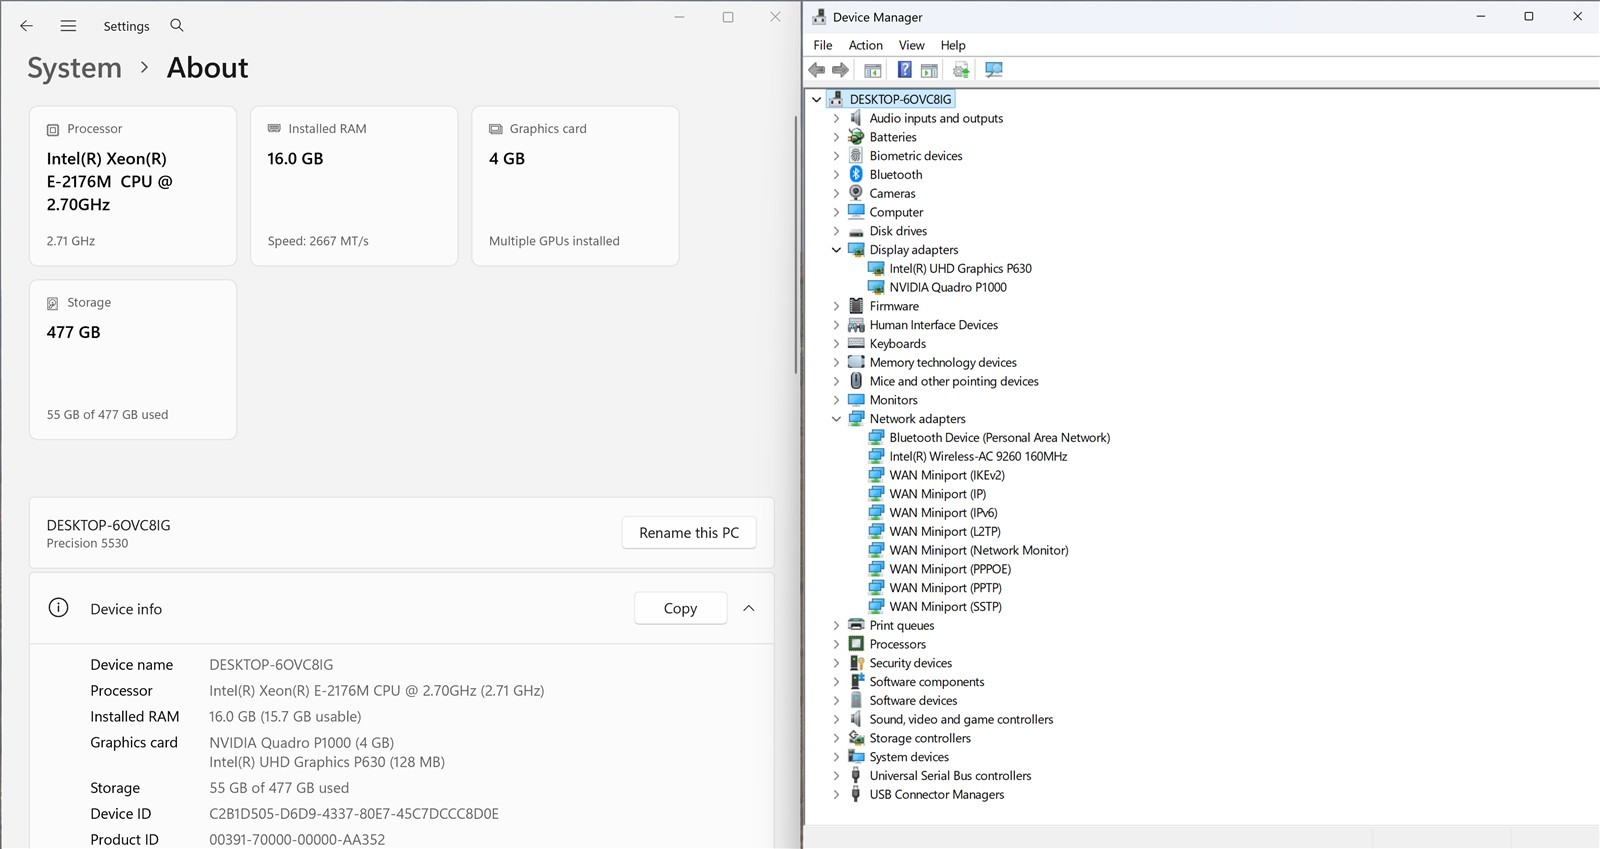Click the Intel UHD Graphics P630 adapter icon
1600x849 pixels.
click(x=876, y=268)
